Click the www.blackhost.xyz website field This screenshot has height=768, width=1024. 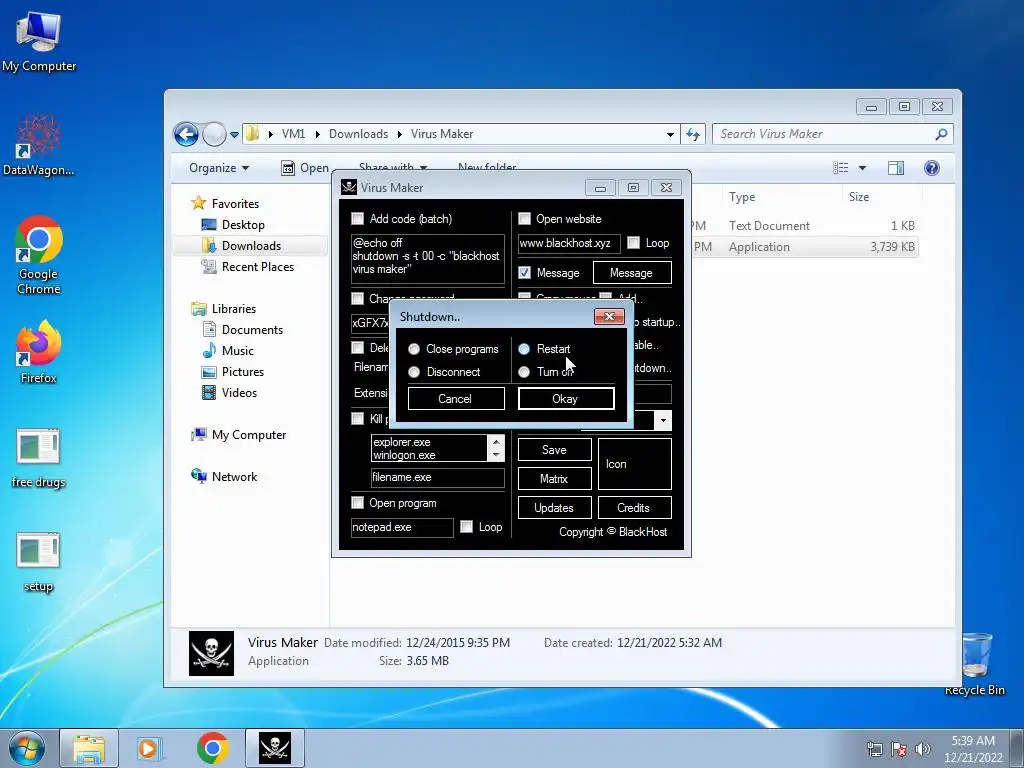coord(569,243)
